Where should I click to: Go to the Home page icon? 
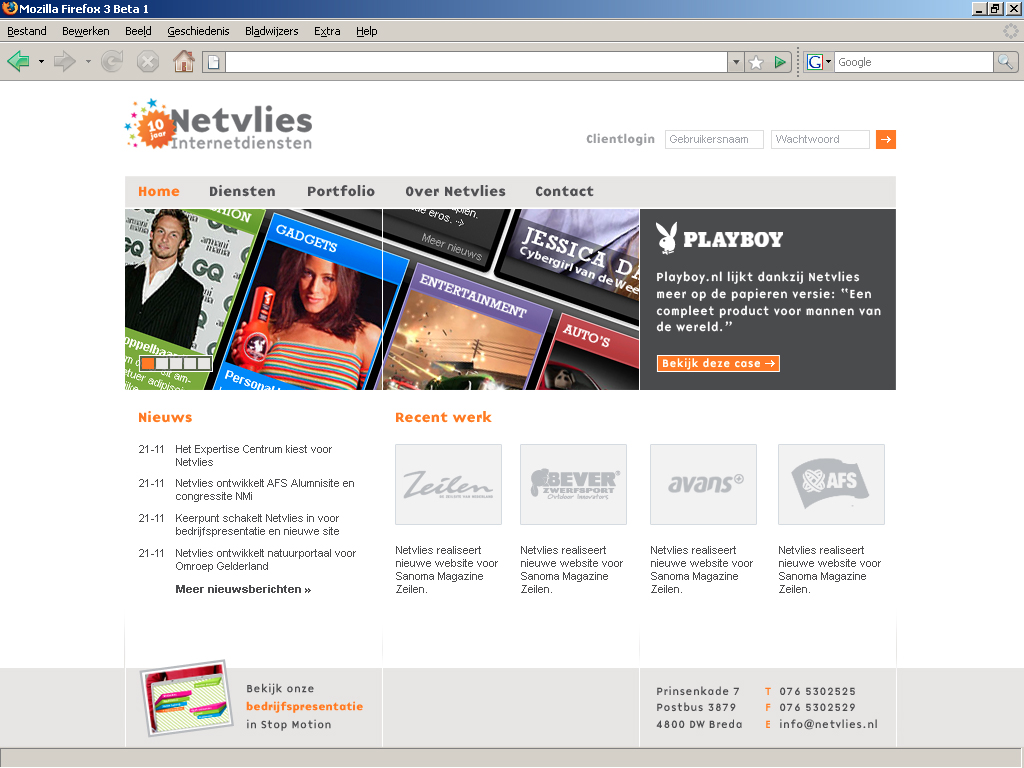coord(184,62)
